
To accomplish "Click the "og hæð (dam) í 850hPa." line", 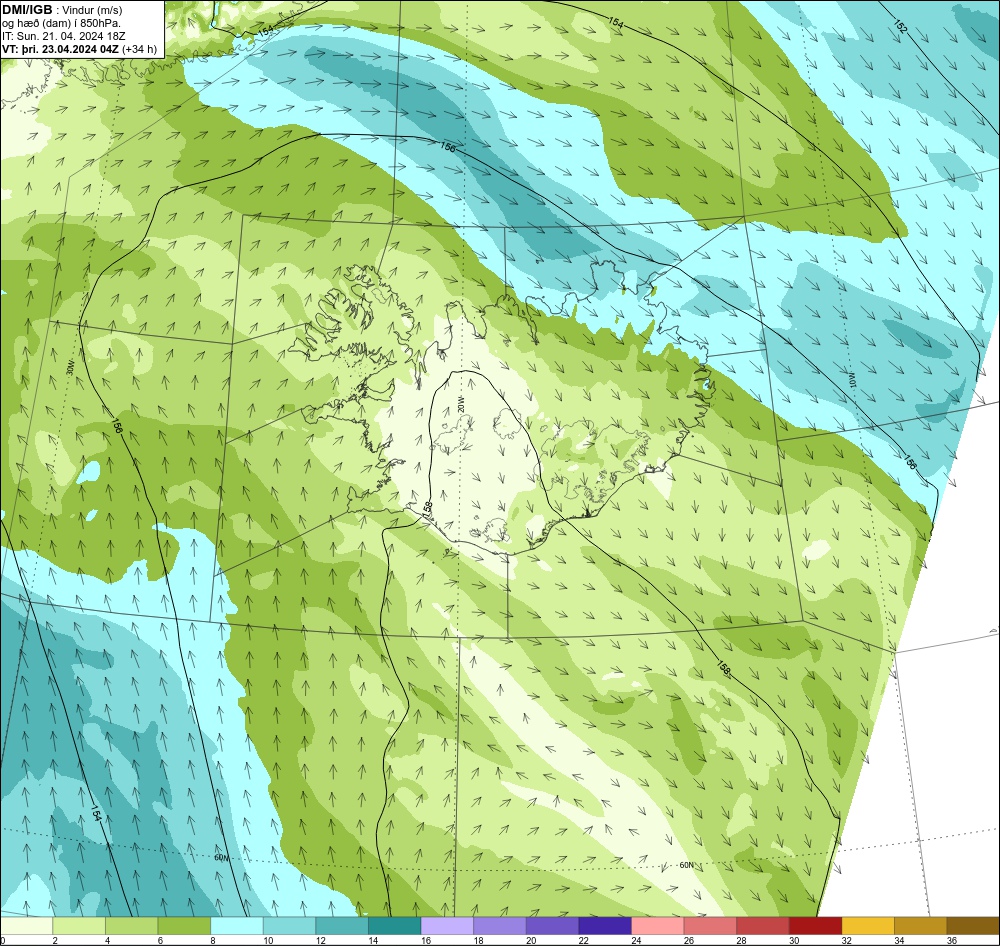I will 61,23.
